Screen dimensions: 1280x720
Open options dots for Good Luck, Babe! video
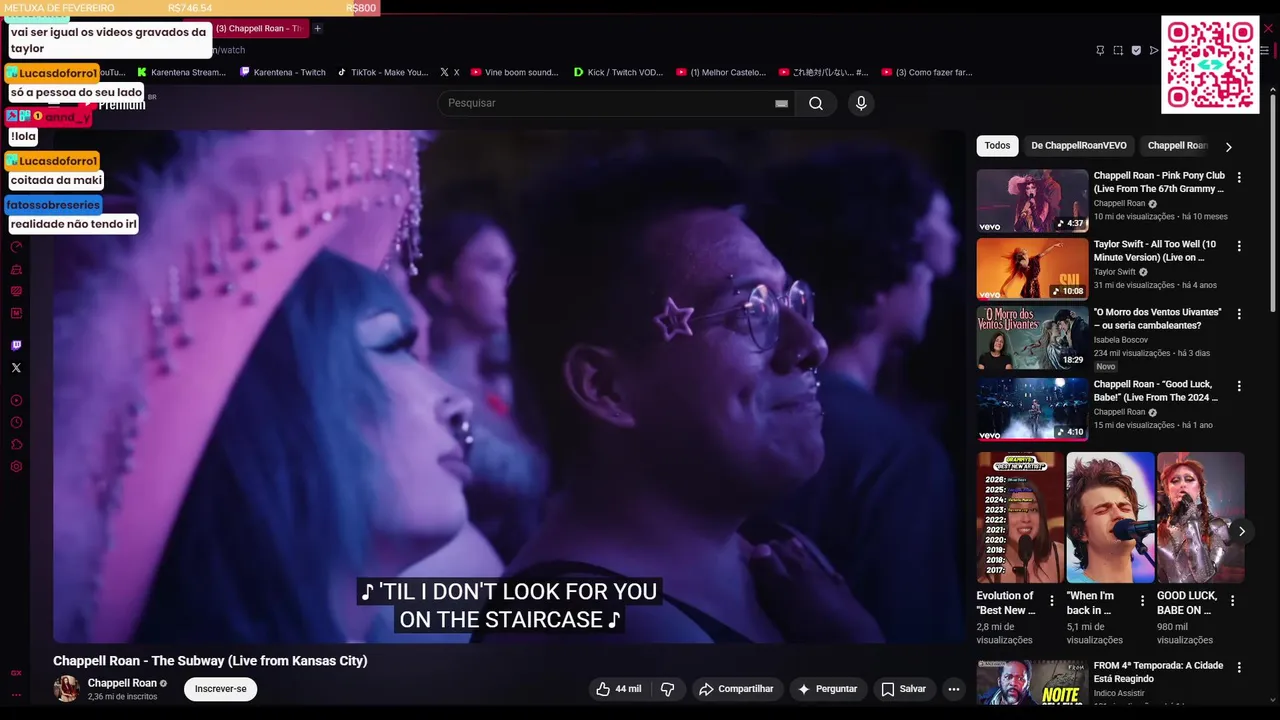pyautogui.click(x=1239, y=386)
